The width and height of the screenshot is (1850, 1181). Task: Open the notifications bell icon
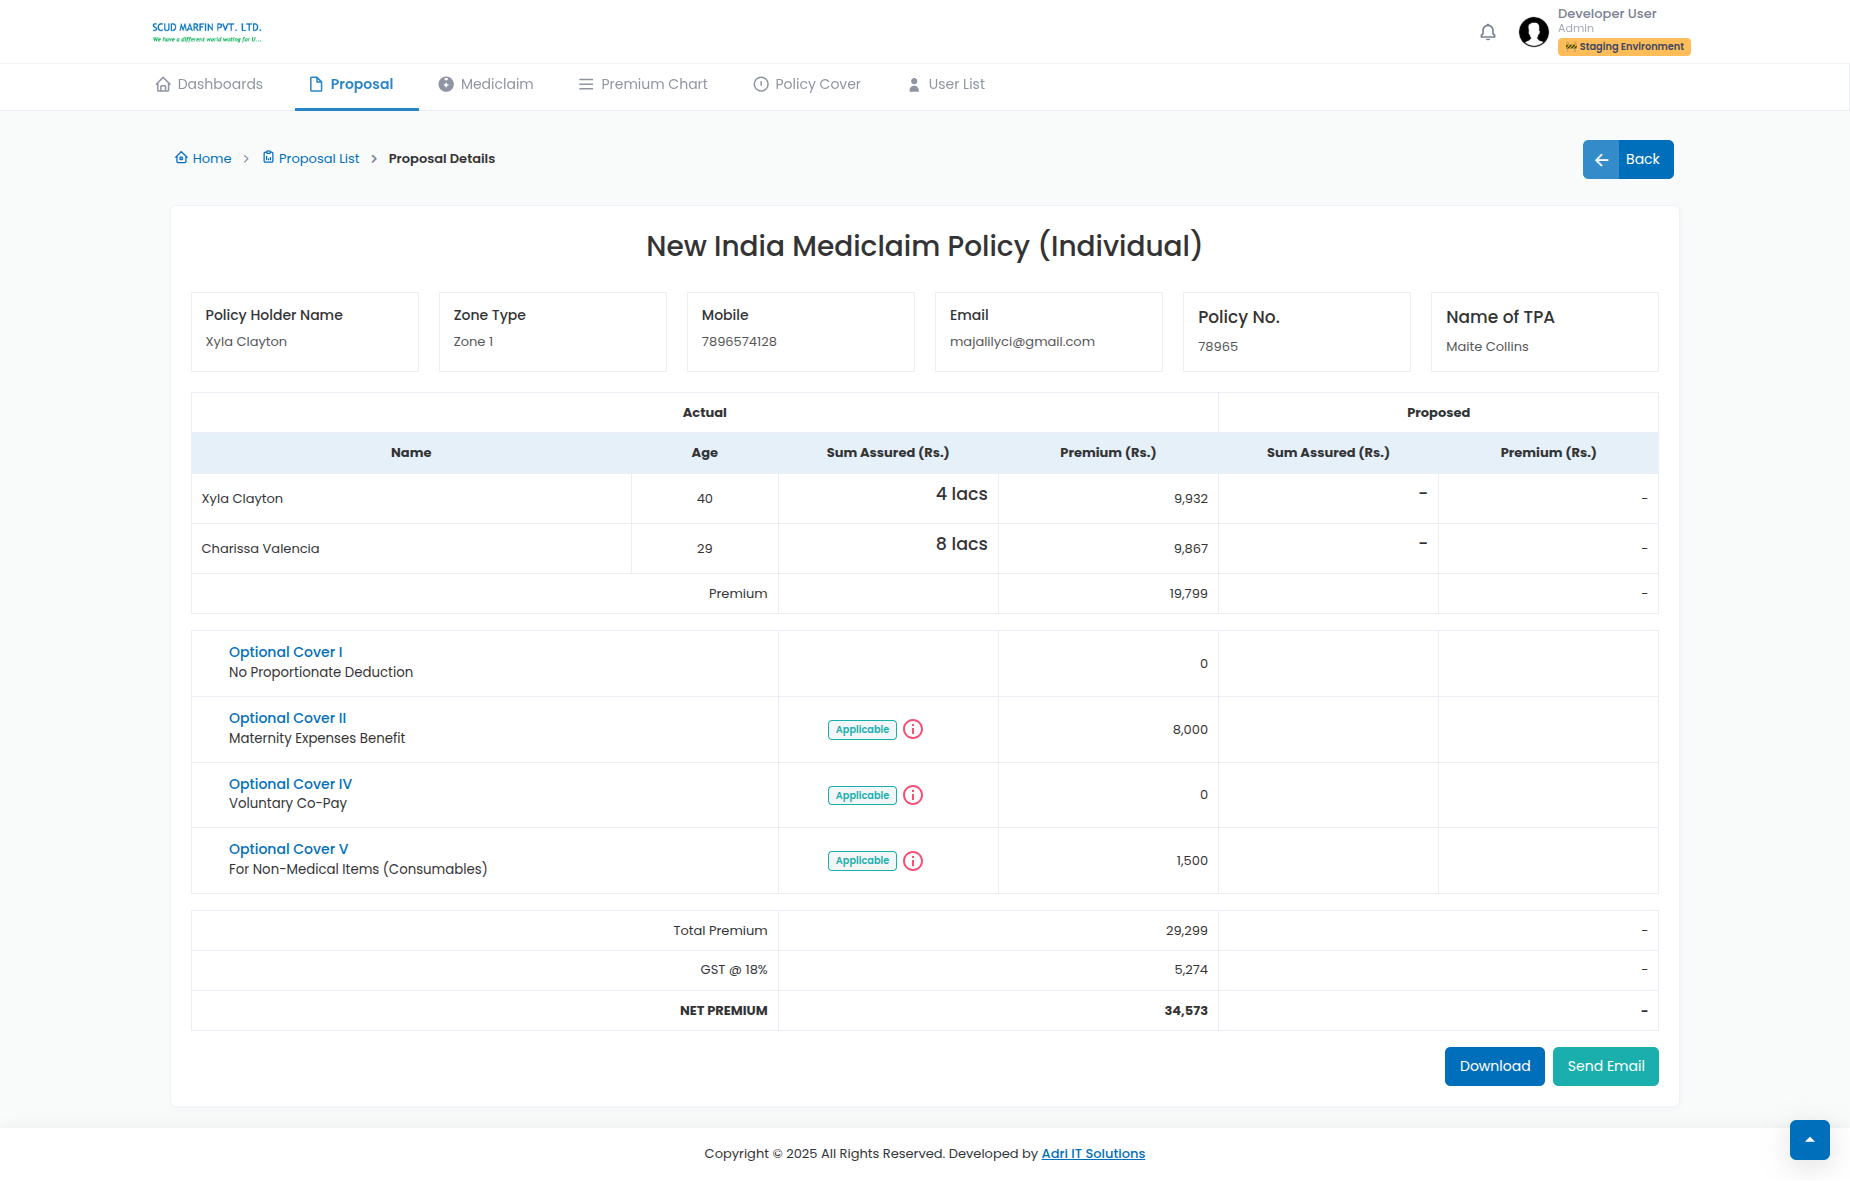[1488, 32]
